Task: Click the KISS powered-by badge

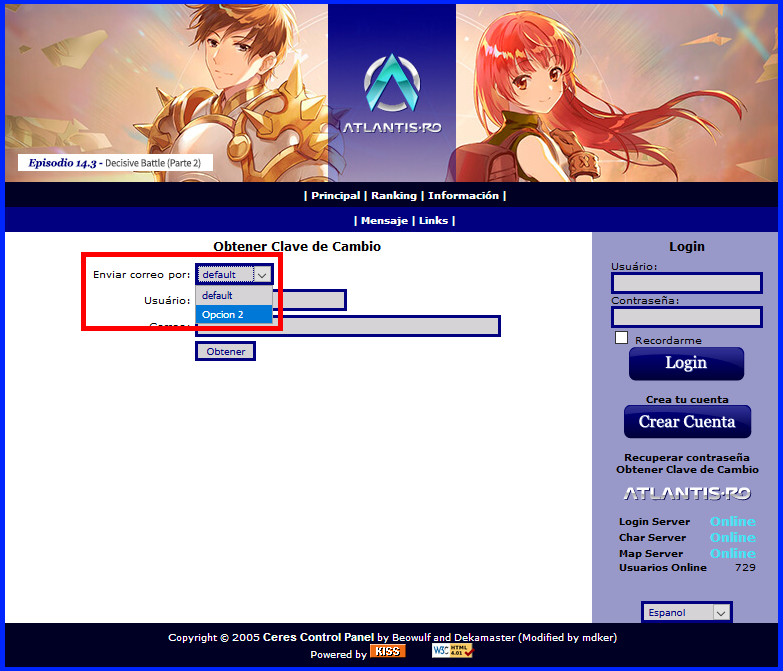Action: click(388, 652)
